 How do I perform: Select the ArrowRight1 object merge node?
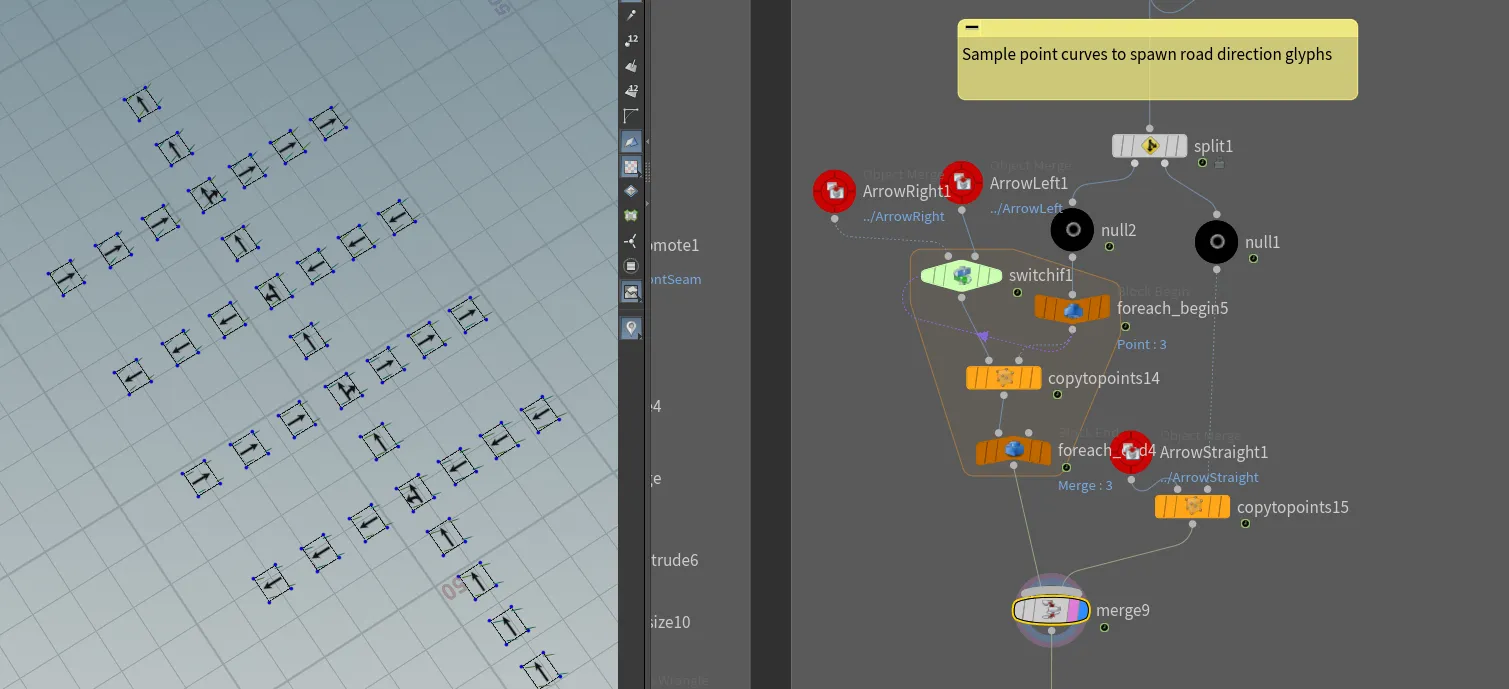click(834, 191)
